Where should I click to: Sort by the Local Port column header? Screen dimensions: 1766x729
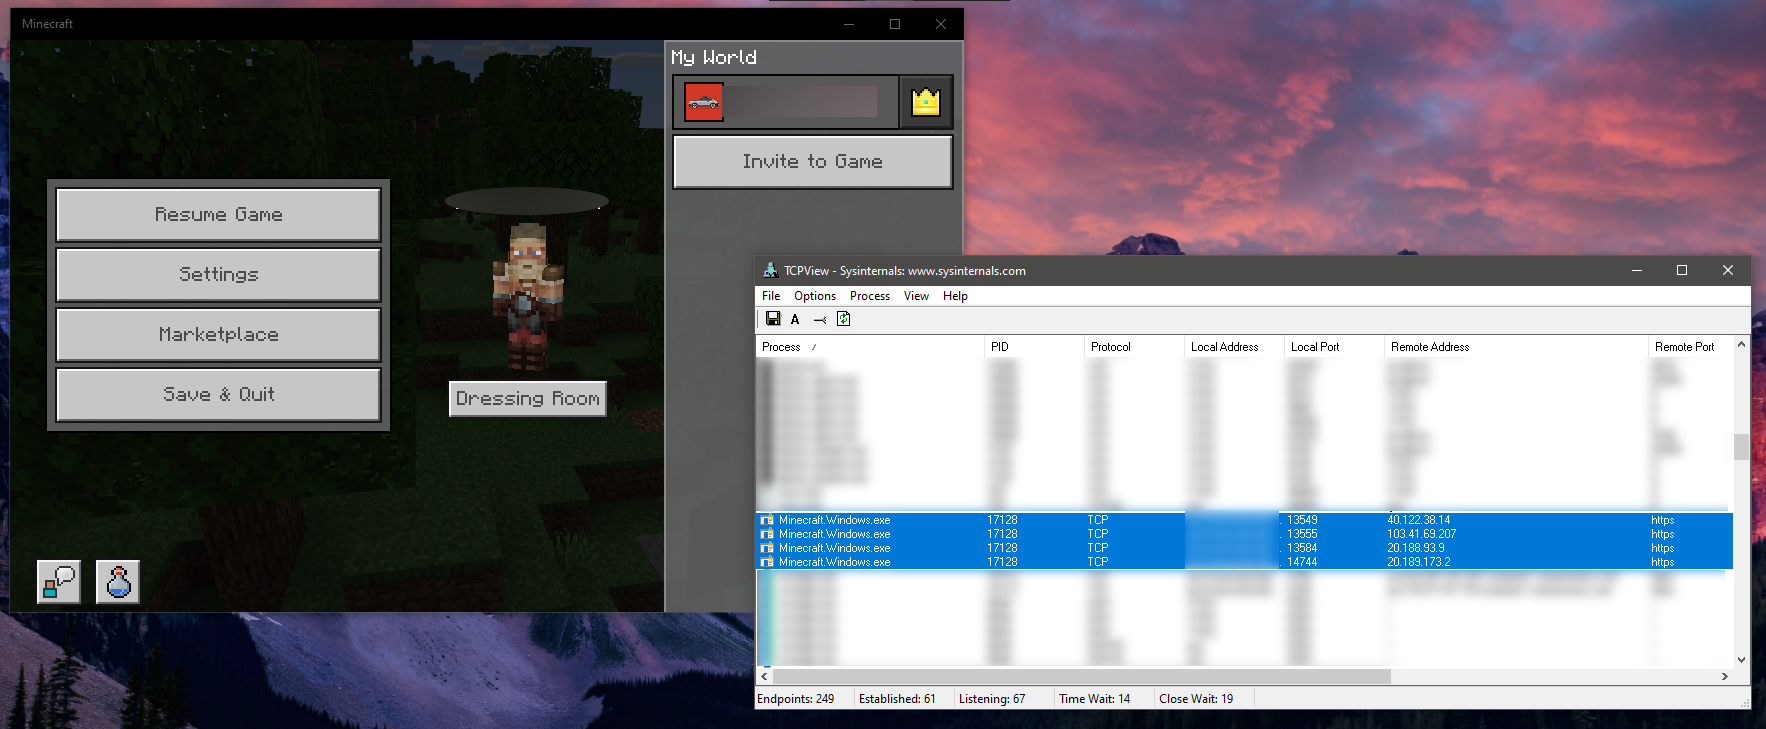point(1334,347)
